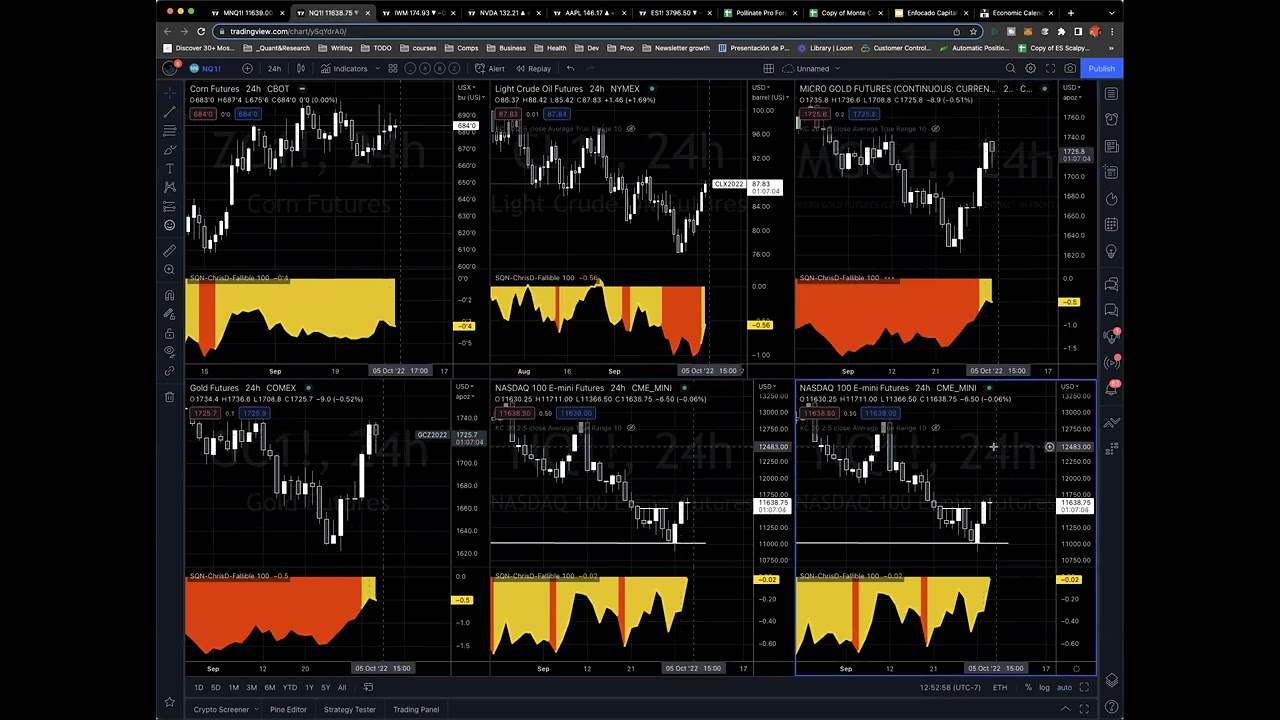Open the go-to-date icon
This screenshot has width=1280, height=720.
click(368, 687)
